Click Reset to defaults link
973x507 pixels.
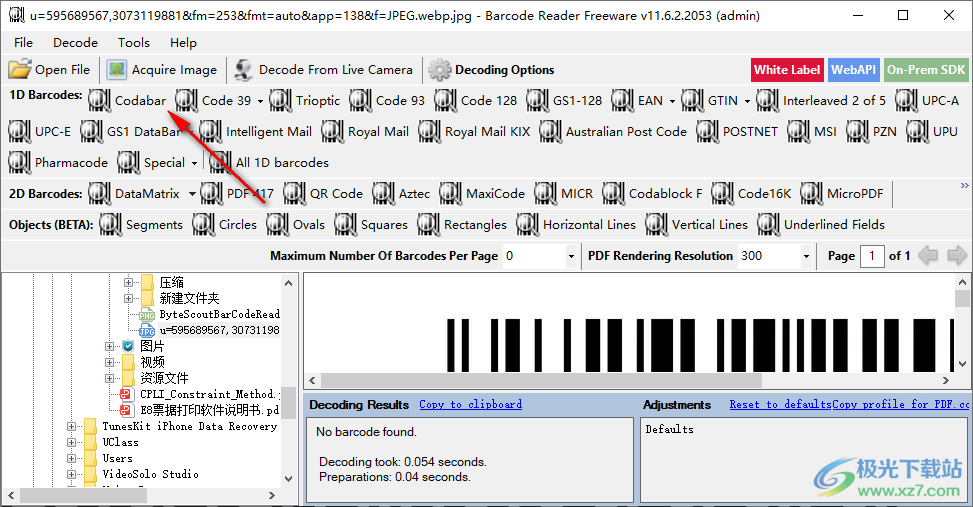pos(780,405)
